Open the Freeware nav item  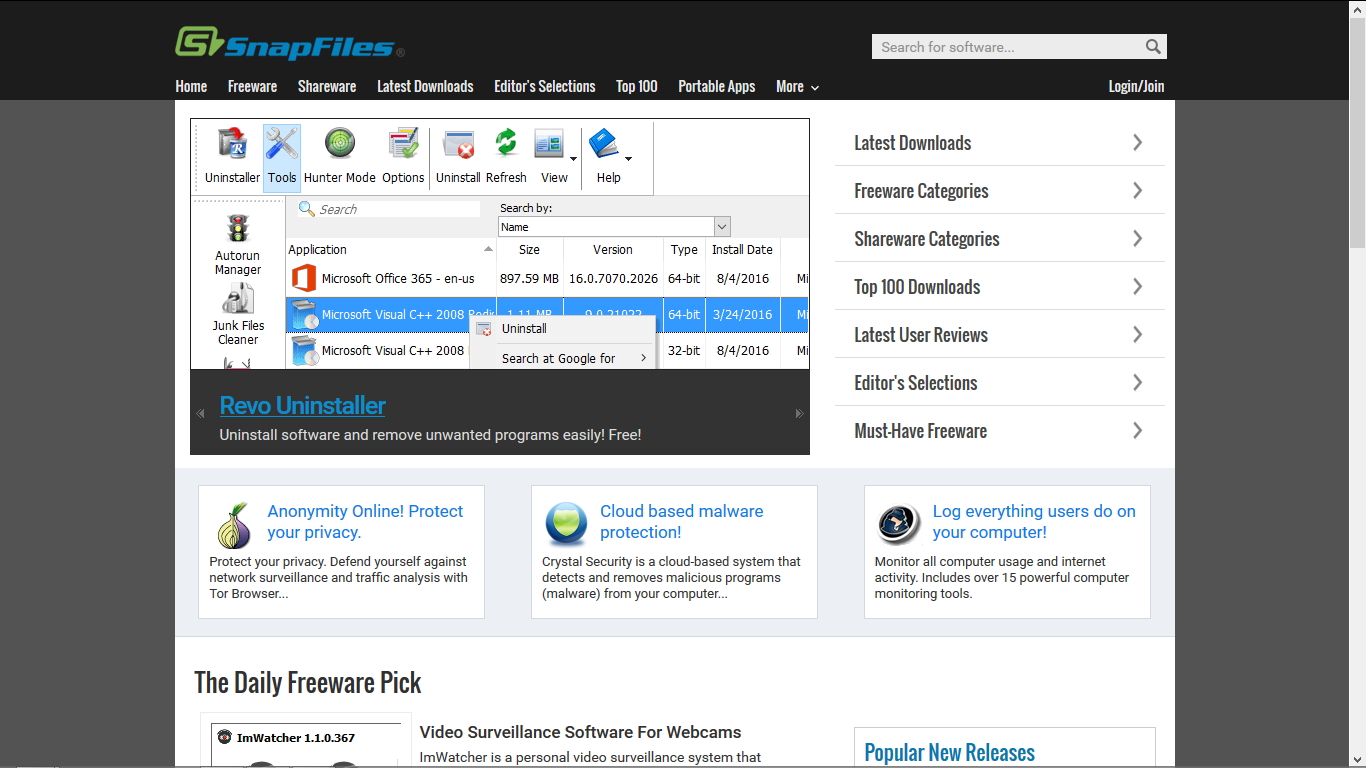pos(252,87)
